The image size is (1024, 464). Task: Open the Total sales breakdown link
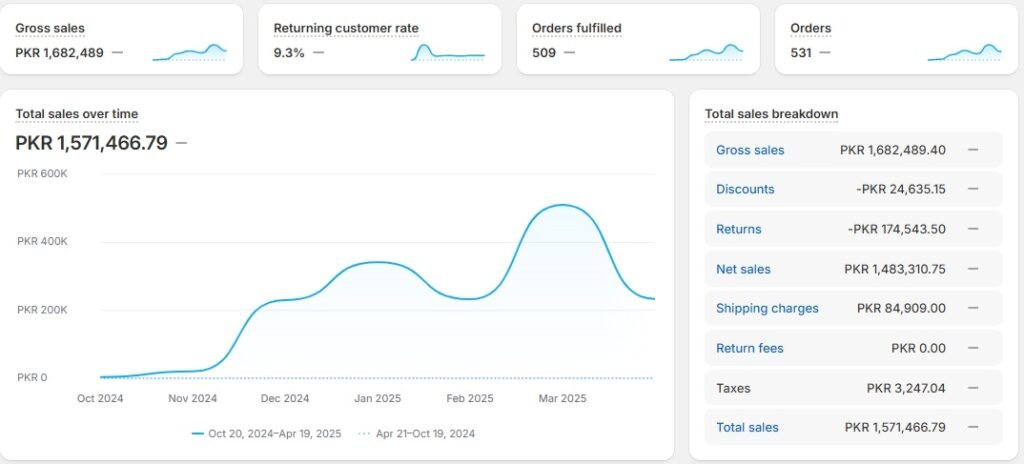tap(747, 427)
